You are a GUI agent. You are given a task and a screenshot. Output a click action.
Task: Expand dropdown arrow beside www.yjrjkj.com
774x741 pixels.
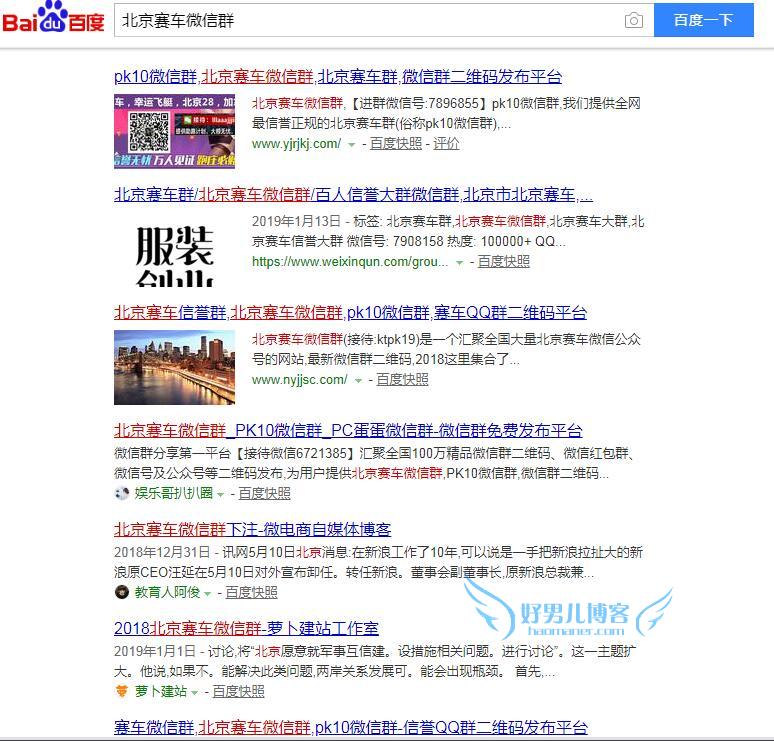(x=352, y=145)
